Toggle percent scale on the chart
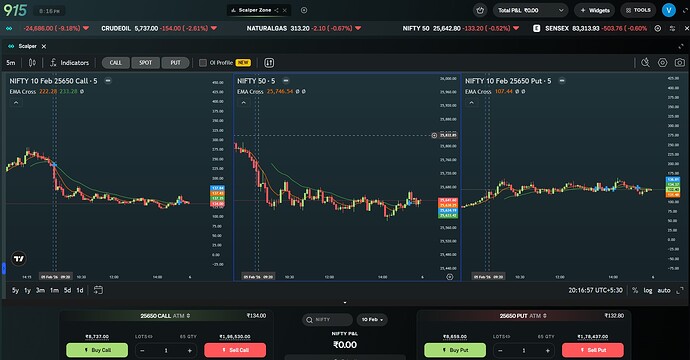Image resolution: width=690 pixels, height=360 pixels. click(x=635, y=290)
